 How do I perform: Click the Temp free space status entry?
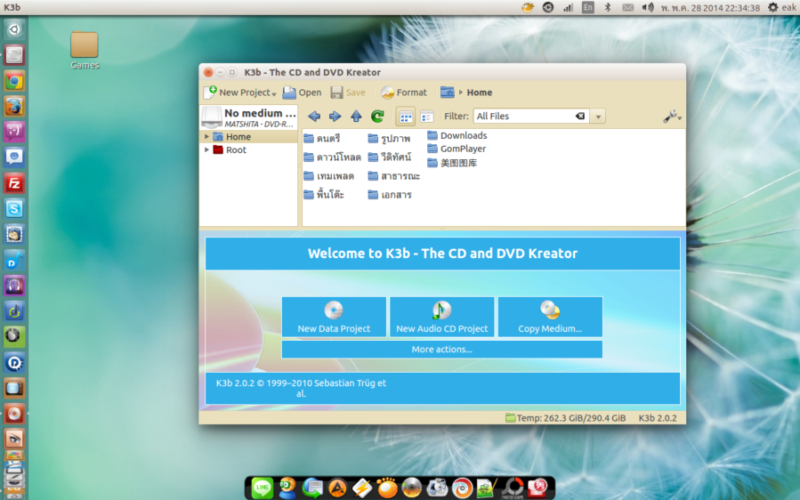(x=565, y=418)
